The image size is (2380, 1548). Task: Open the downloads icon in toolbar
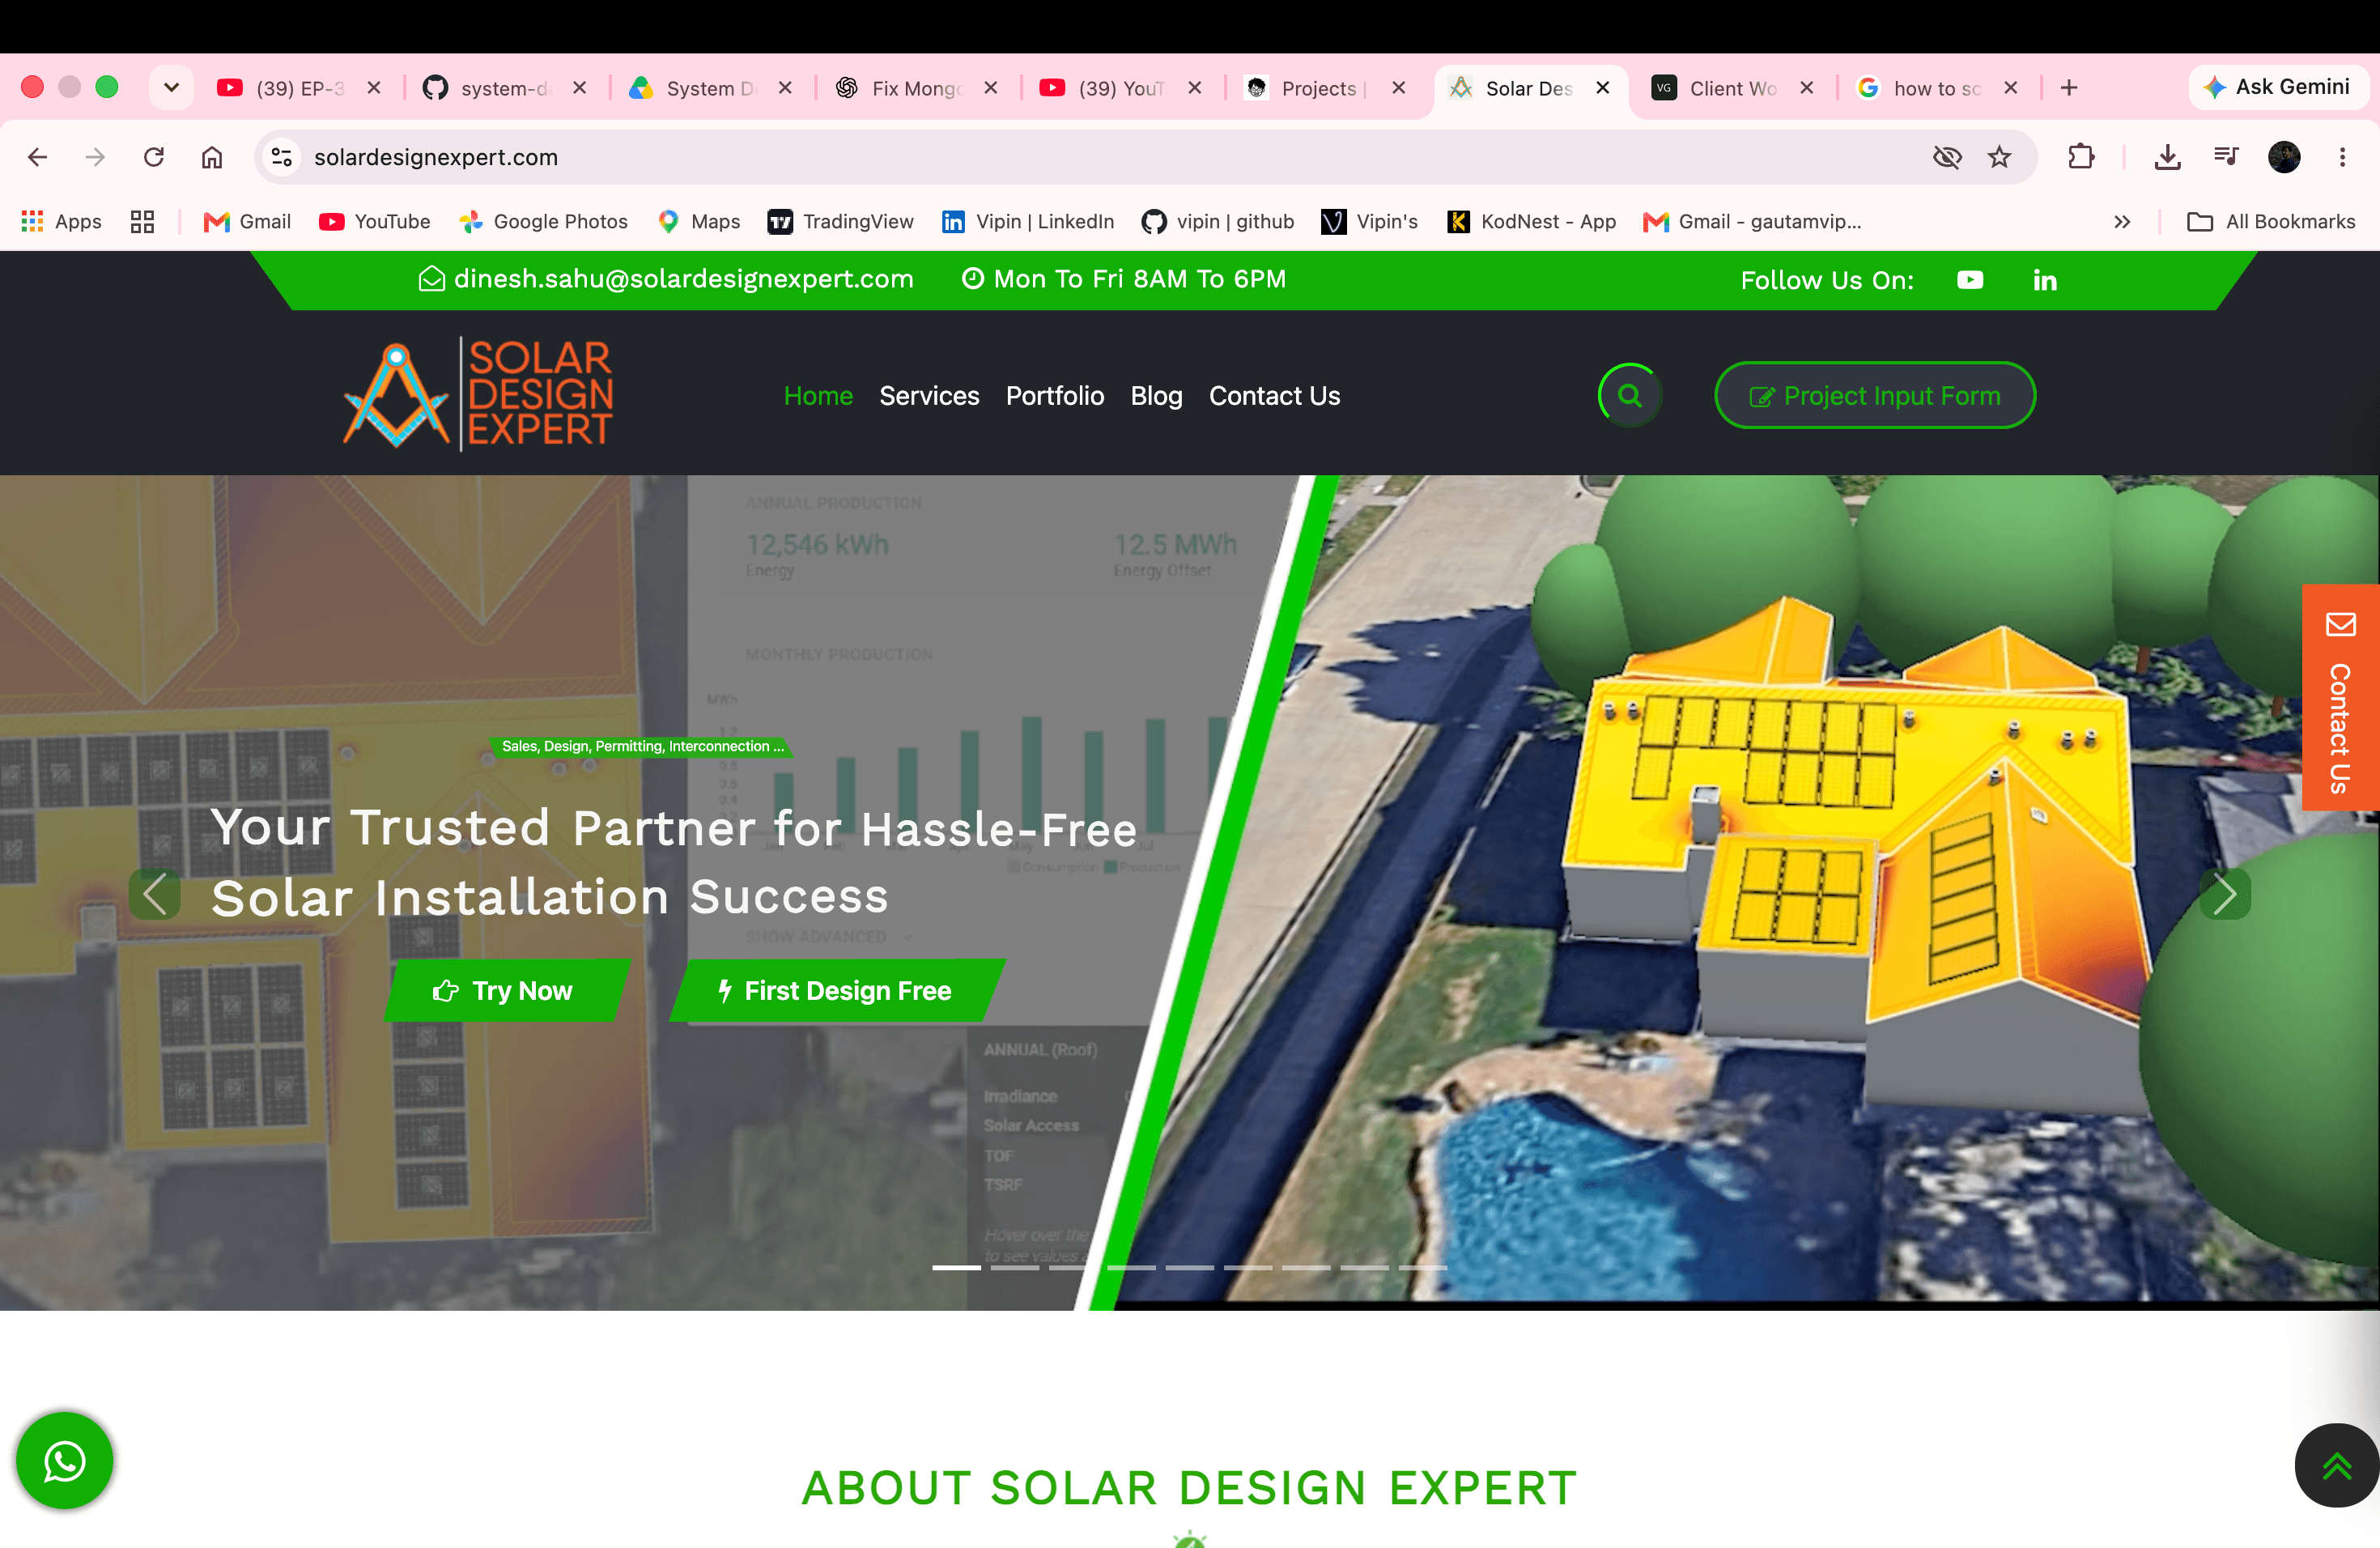(x=2167, y=157)
